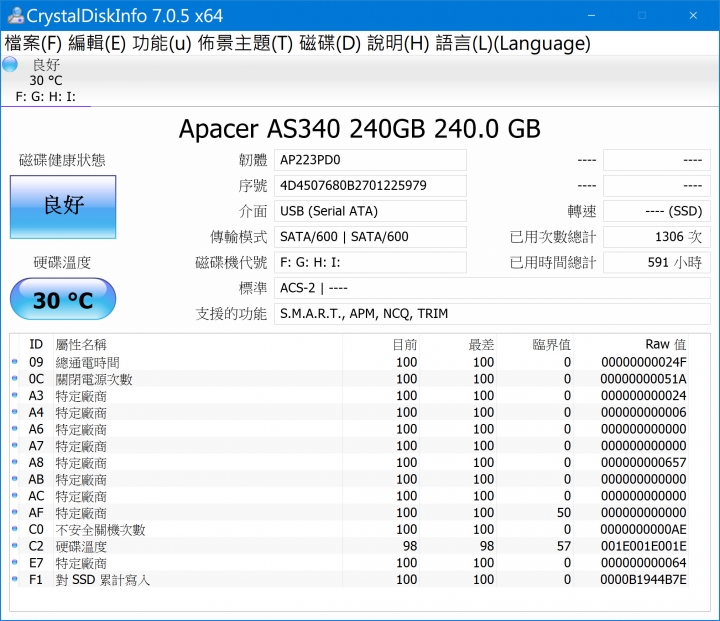Screen dimensions: 720x621
Task: Click the interface field USB (Serial ATA)
Action: pos(370,211)
